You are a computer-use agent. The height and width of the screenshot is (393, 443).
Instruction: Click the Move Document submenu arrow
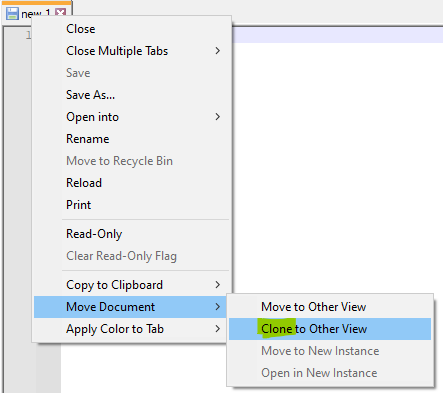click(217, 307)
